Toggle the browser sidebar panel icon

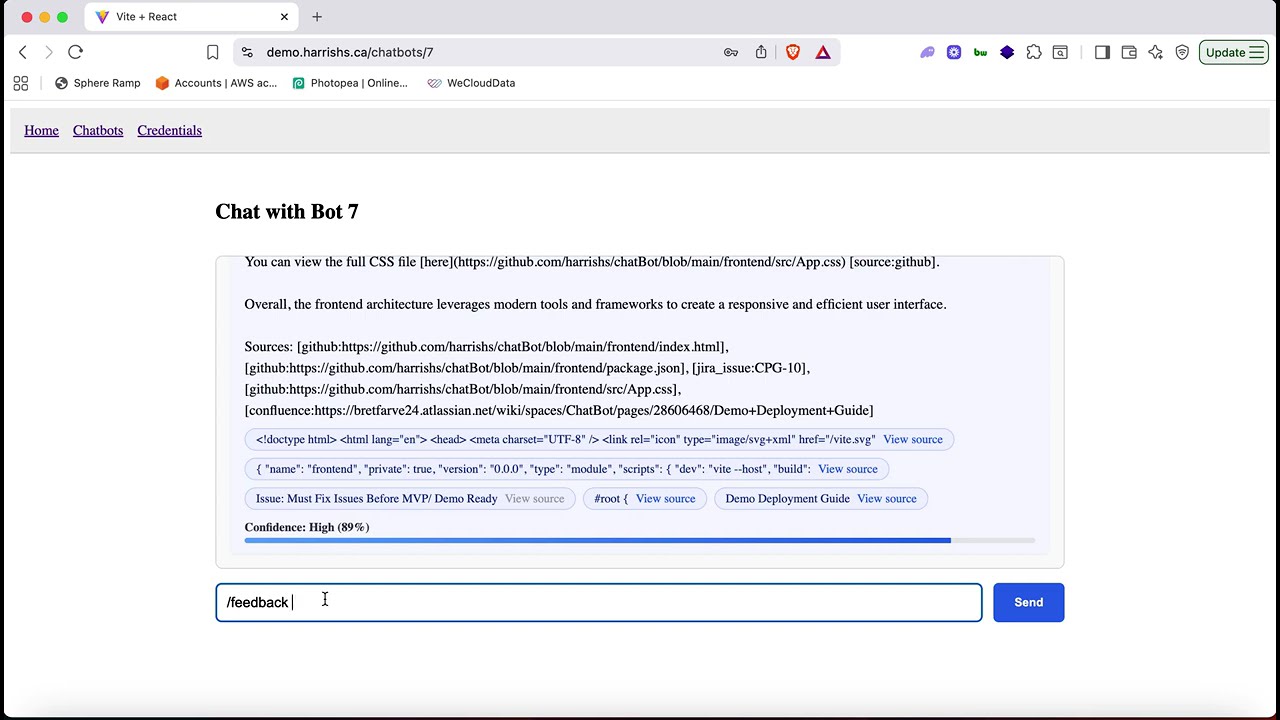coord(1102,52)
